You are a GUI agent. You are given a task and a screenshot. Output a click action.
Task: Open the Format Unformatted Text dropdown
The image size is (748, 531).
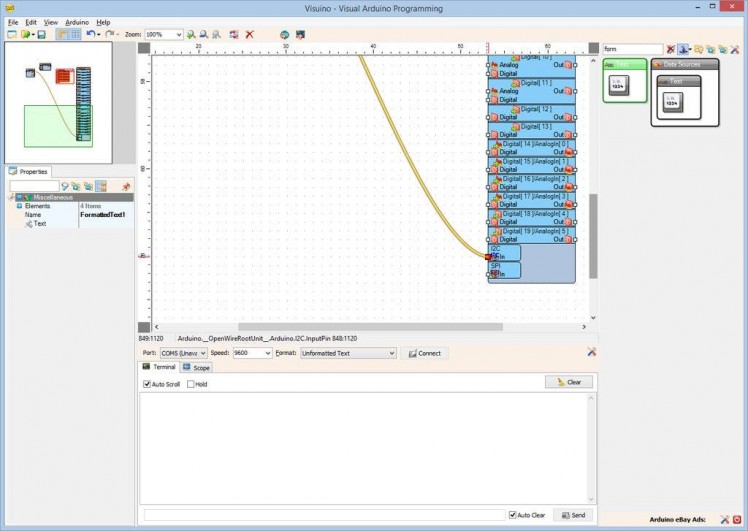click(x=348, y=353)
